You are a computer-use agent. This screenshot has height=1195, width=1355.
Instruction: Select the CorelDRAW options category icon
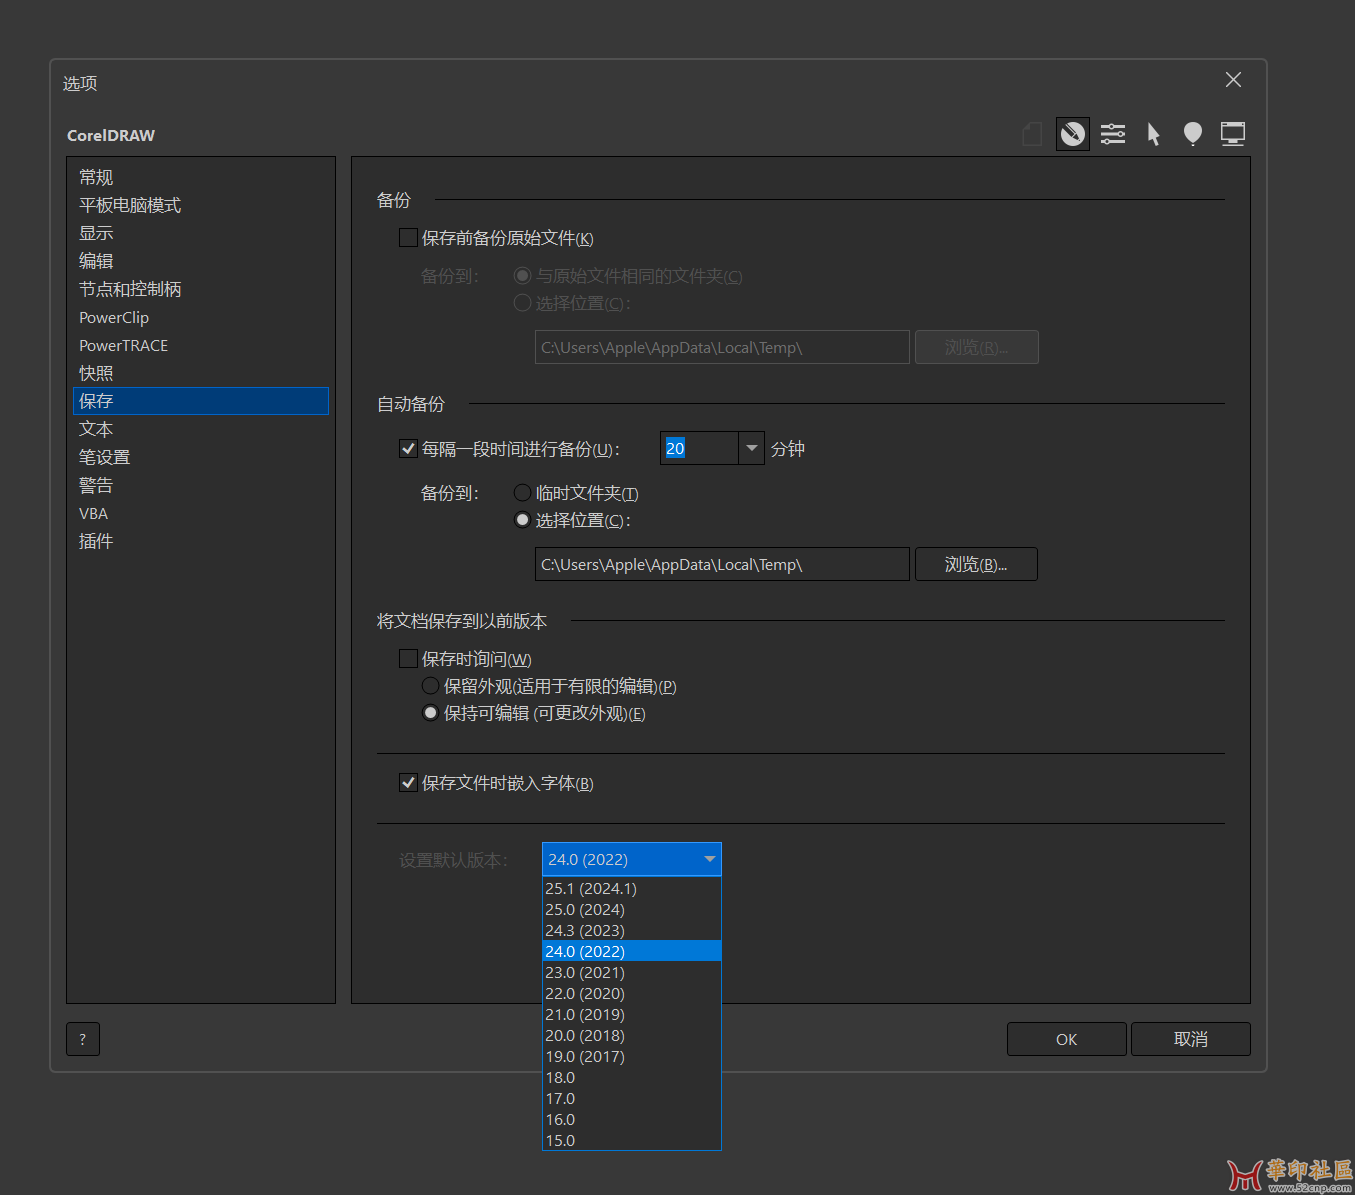pos(1073,134)
